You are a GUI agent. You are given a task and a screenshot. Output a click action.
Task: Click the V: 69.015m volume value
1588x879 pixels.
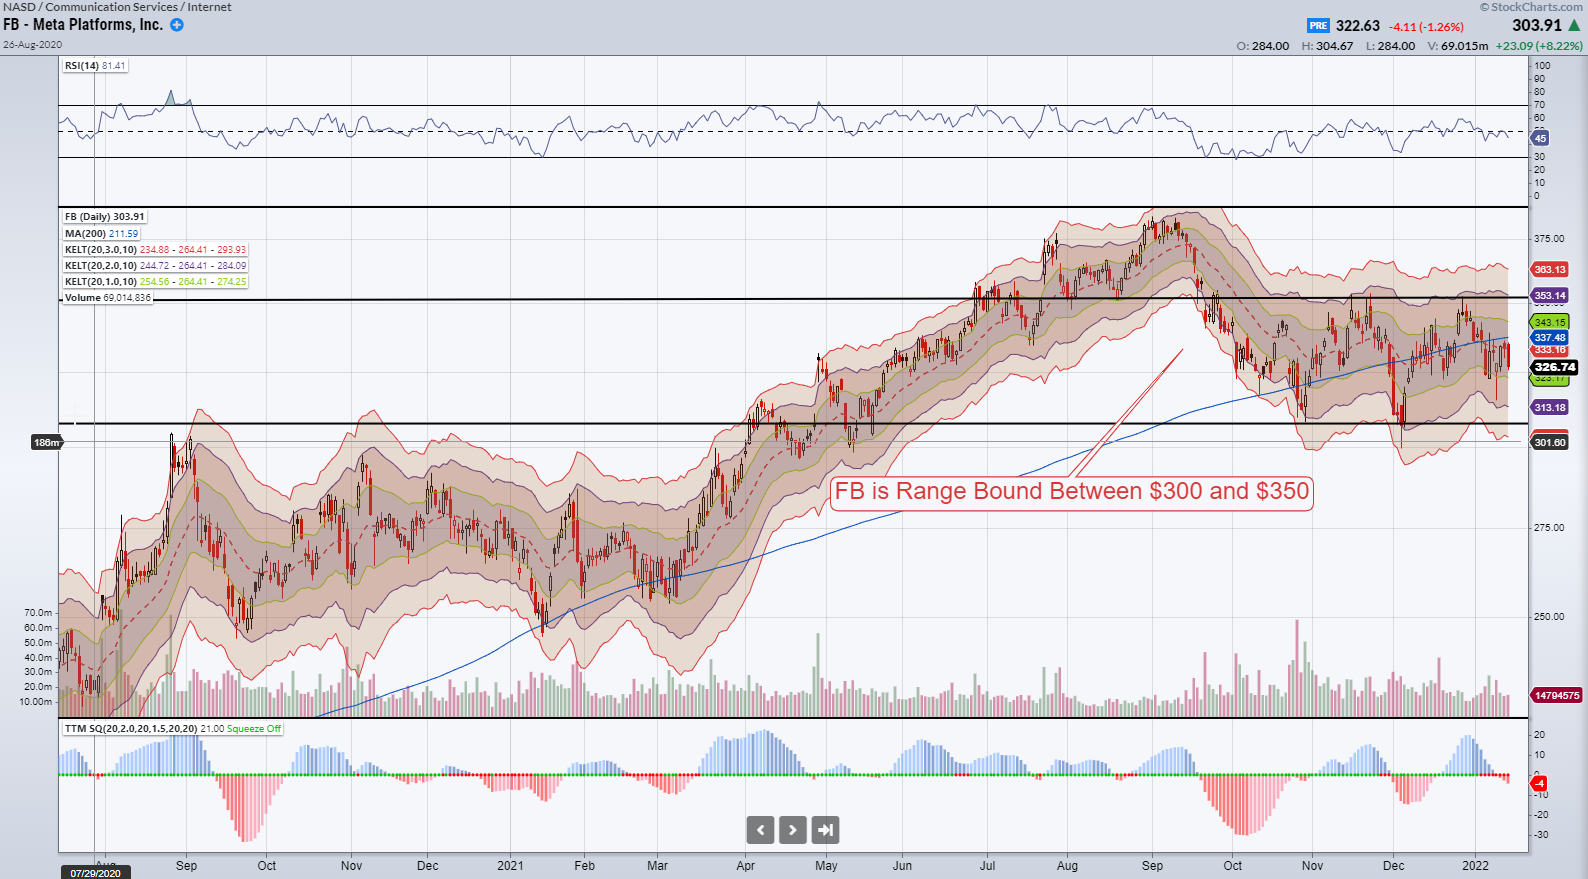1458,46
